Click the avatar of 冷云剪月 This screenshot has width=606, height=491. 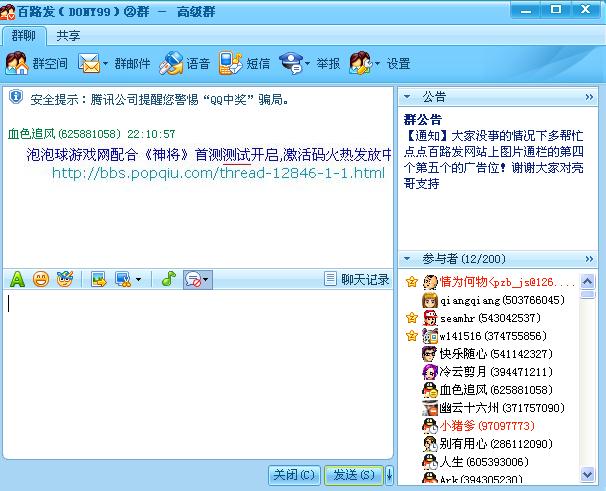430,372
